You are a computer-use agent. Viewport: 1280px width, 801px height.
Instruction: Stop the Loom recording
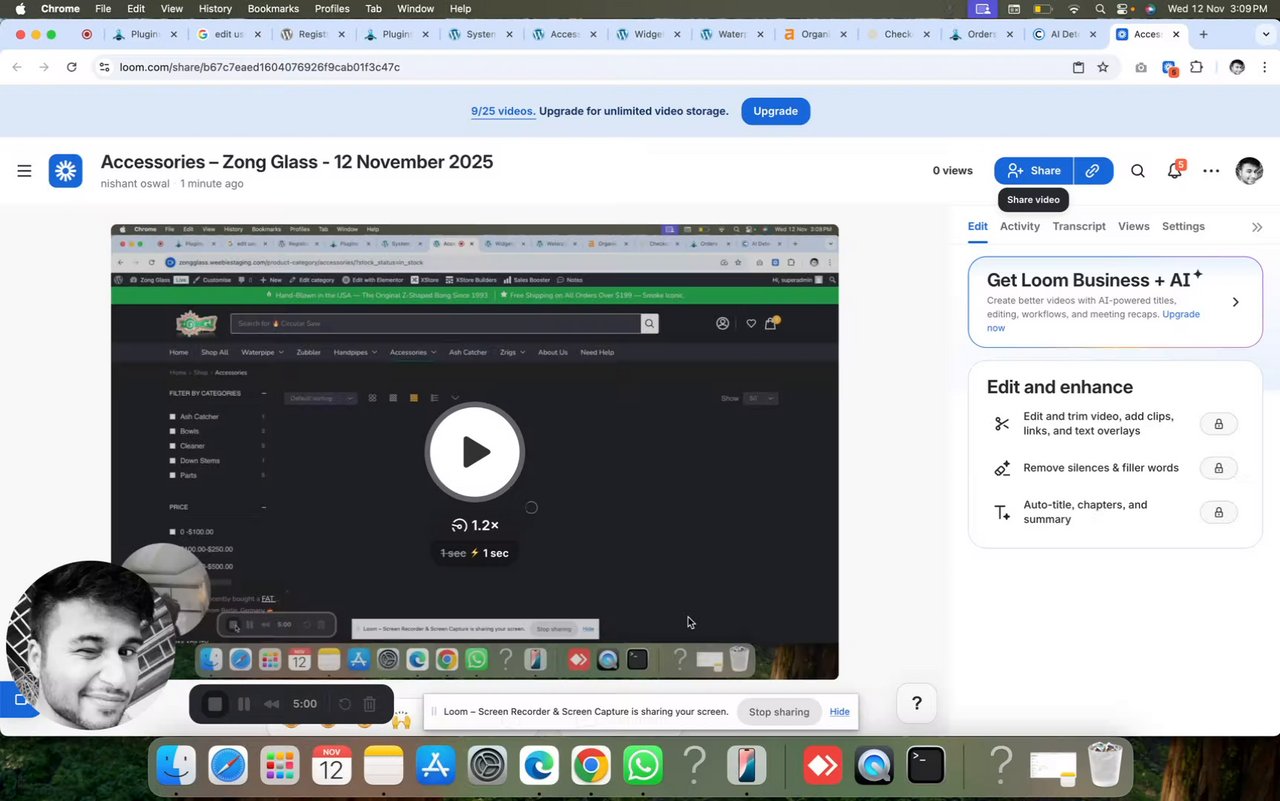(x=214, y=704)
